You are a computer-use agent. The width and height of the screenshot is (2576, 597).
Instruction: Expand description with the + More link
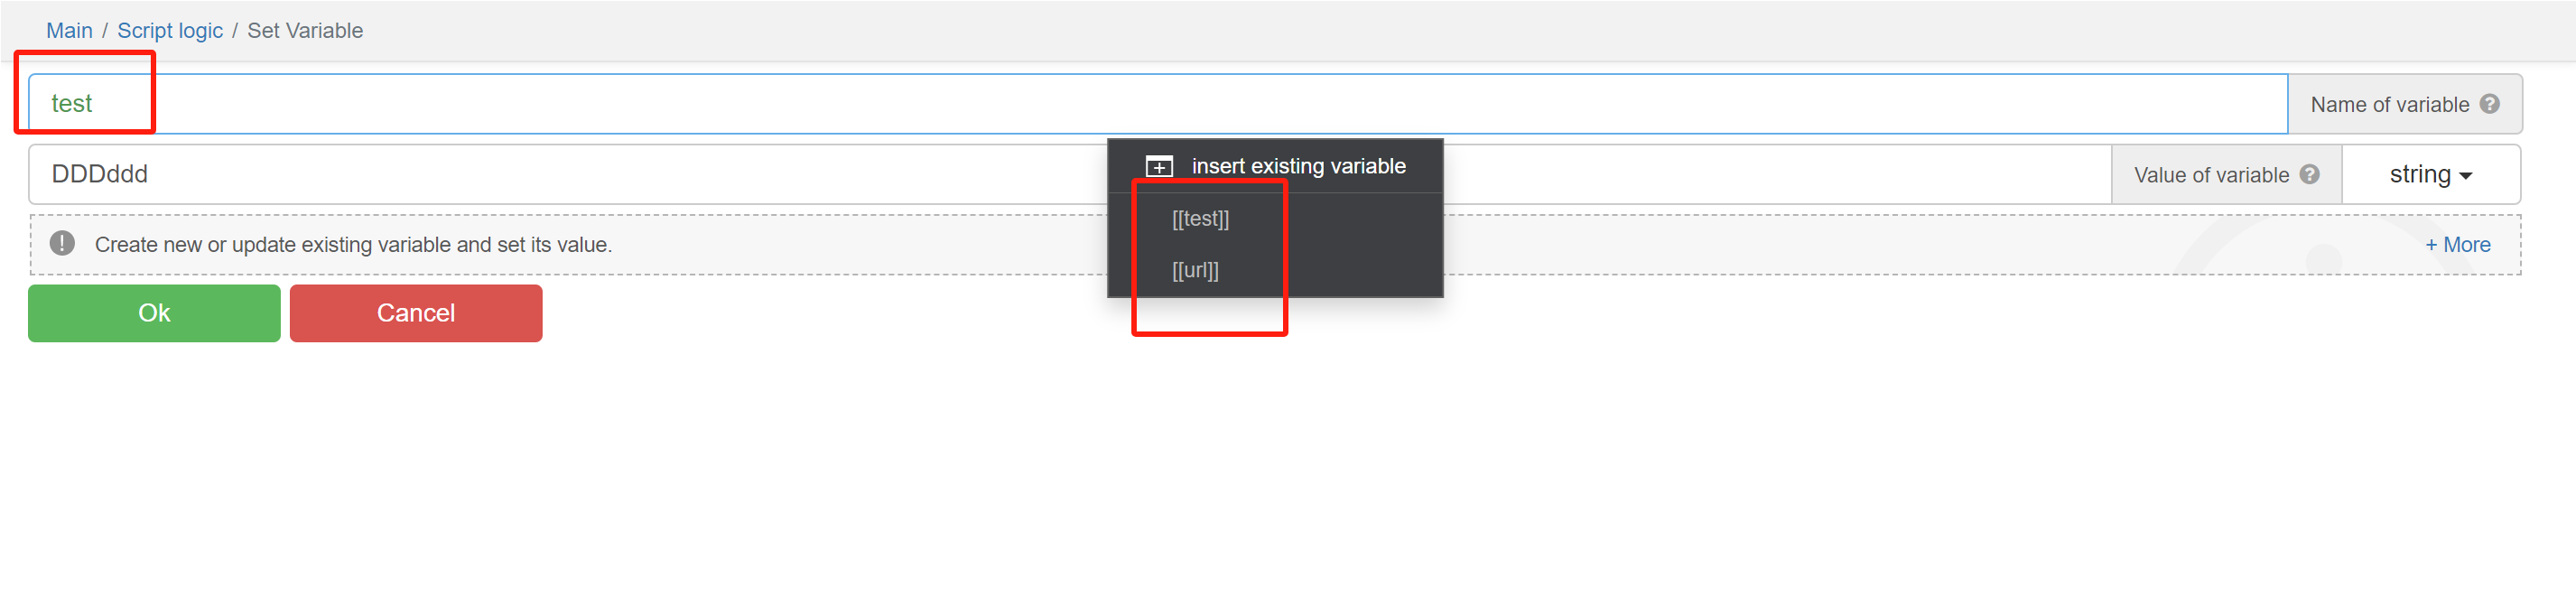(x=2457, y=244)
